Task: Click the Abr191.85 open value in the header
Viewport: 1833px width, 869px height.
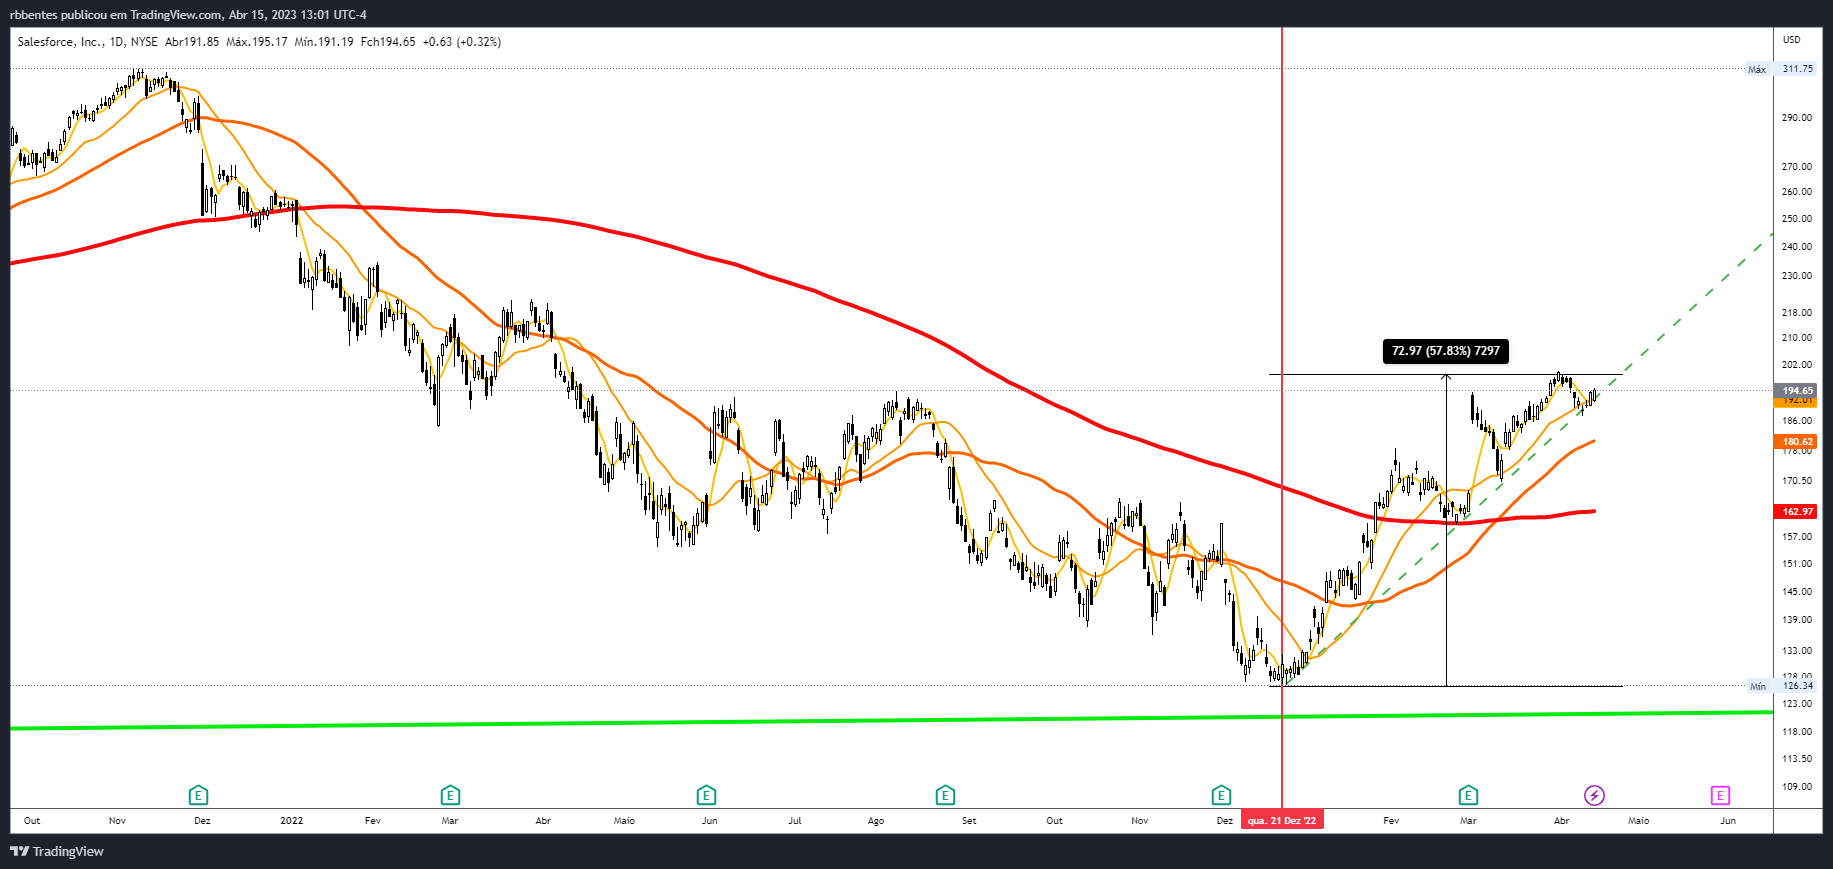Action: point(192,42)
